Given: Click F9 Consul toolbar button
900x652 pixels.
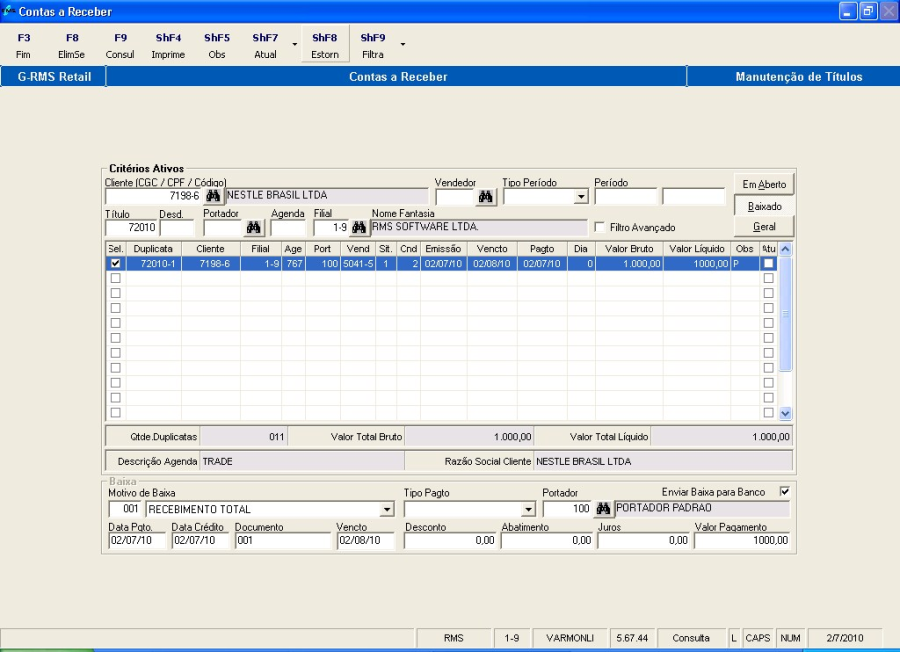Looking at the screenshot, I should point(120,46).
